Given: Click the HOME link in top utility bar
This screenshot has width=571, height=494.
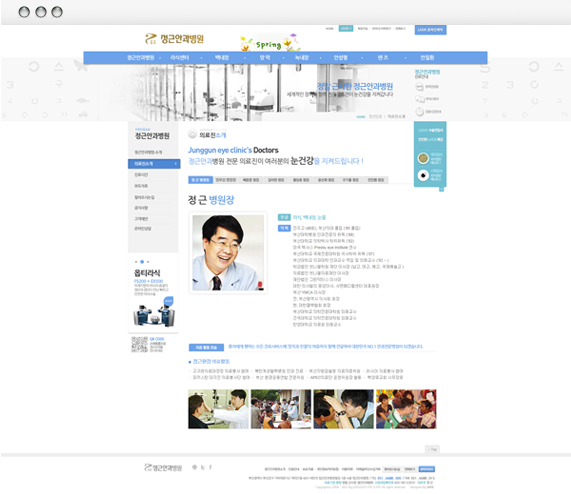Looking at the screenshot, I should tap(330, 28).
